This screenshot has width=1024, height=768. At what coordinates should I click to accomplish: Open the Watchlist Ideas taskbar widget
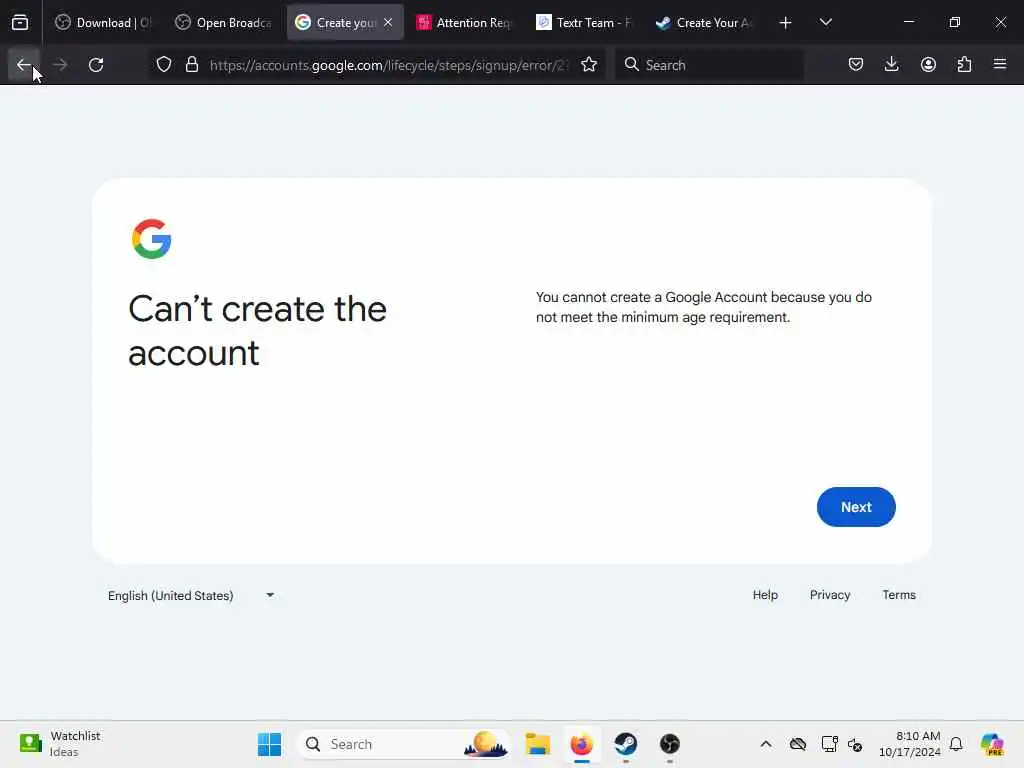tap(60, 744)
